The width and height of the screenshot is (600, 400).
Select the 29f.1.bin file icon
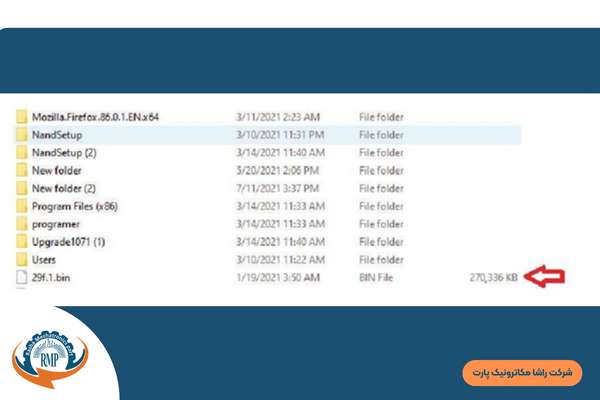coord(22,275)
